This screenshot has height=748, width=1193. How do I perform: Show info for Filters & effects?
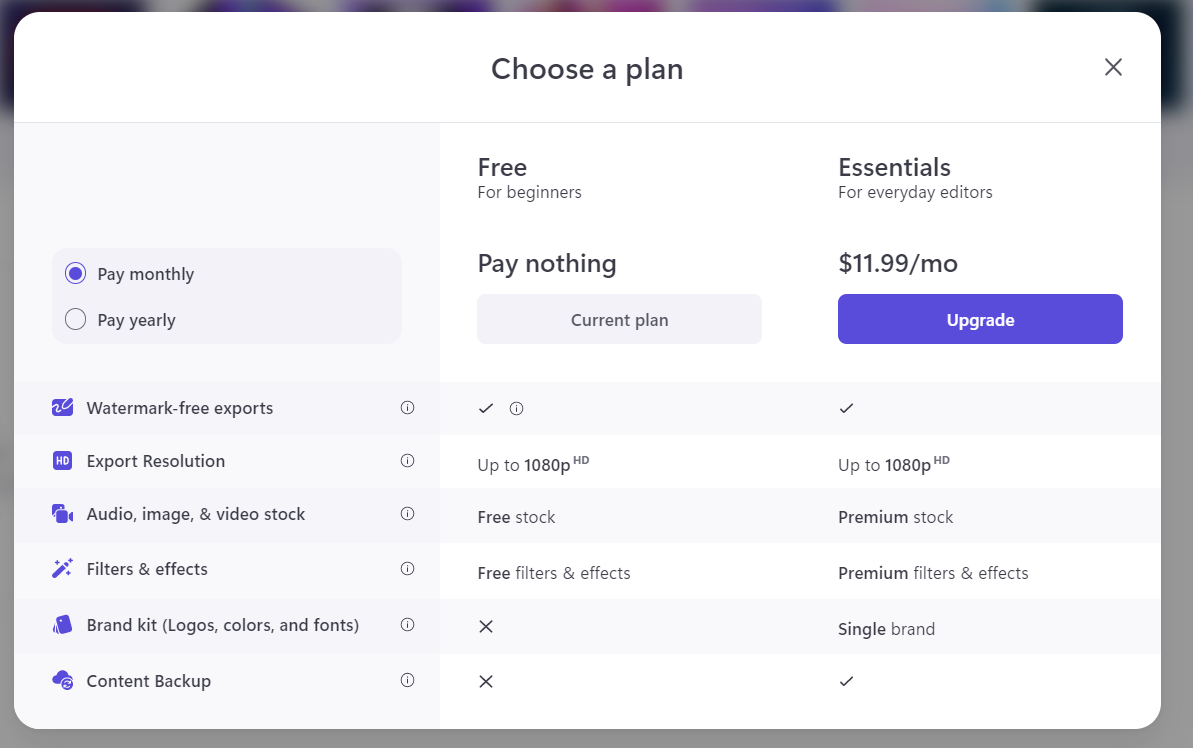pyautogui.click(x=408, y=568)
